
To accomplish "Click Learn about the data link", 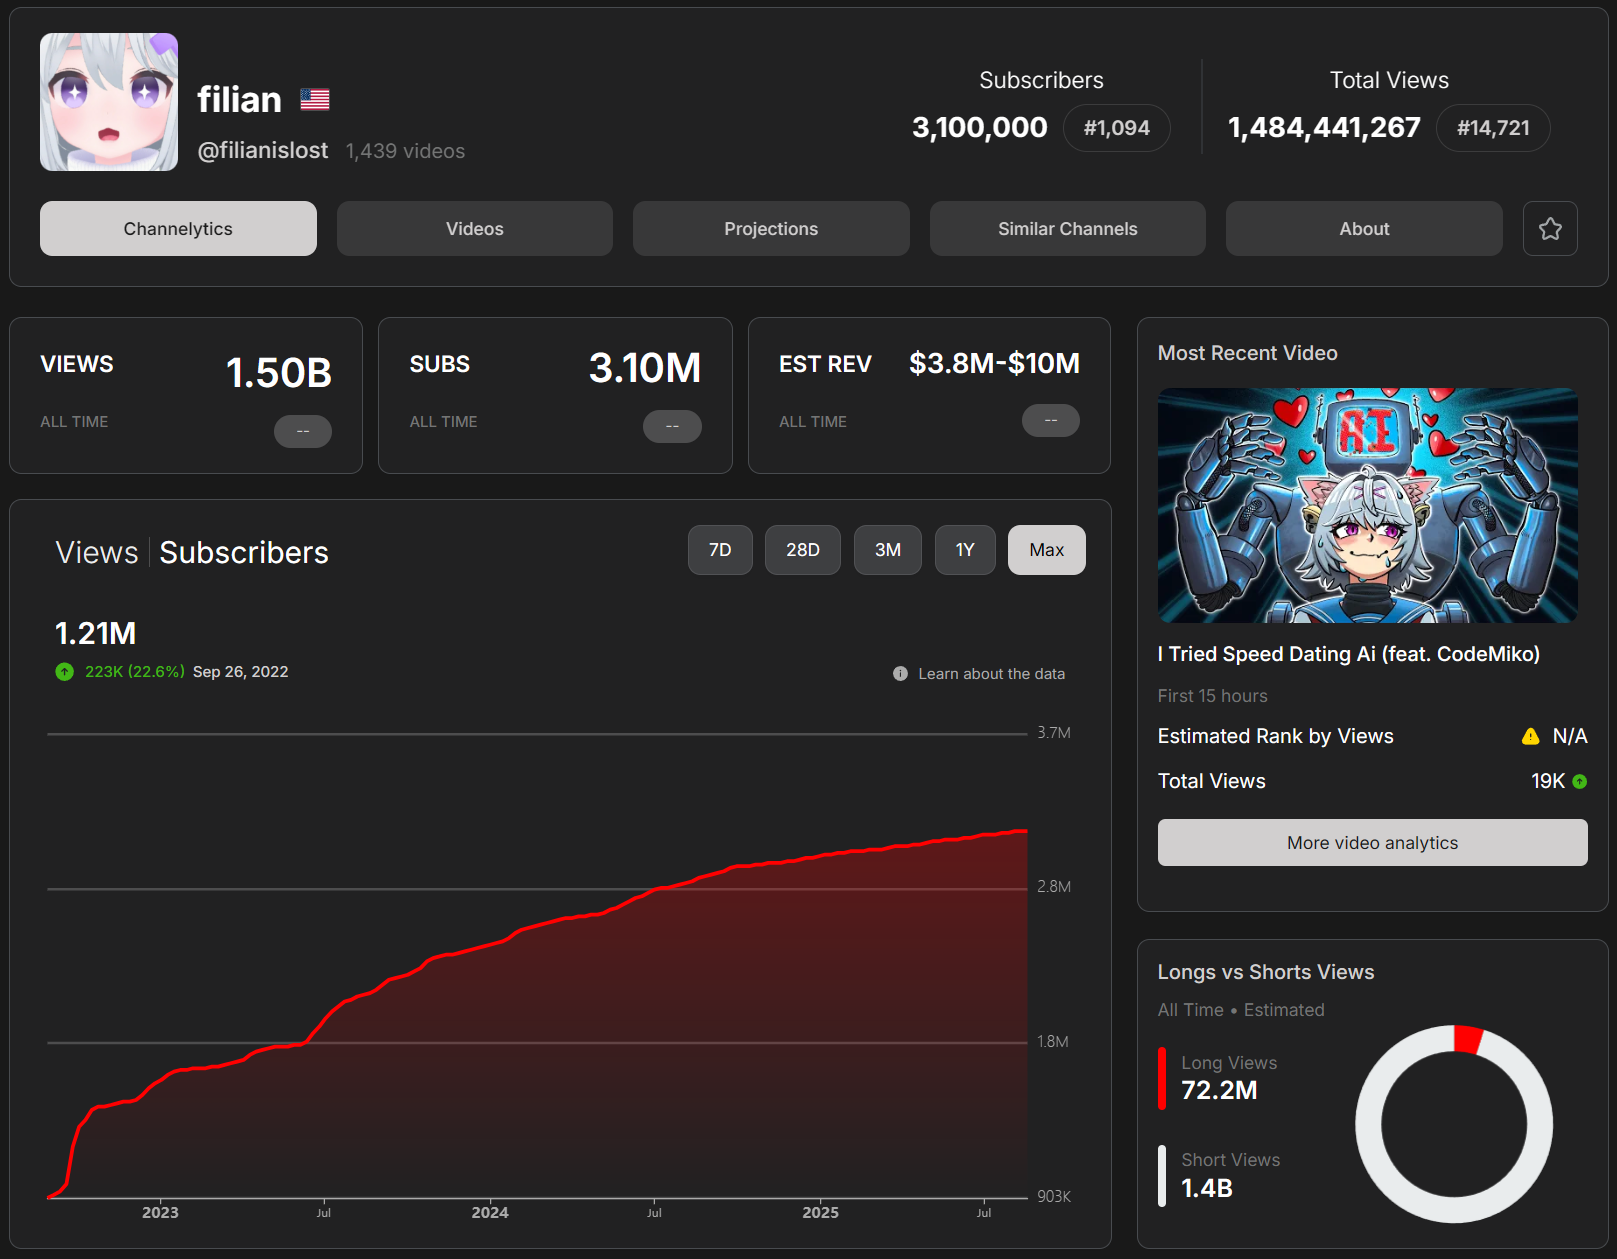I will 992,674.
